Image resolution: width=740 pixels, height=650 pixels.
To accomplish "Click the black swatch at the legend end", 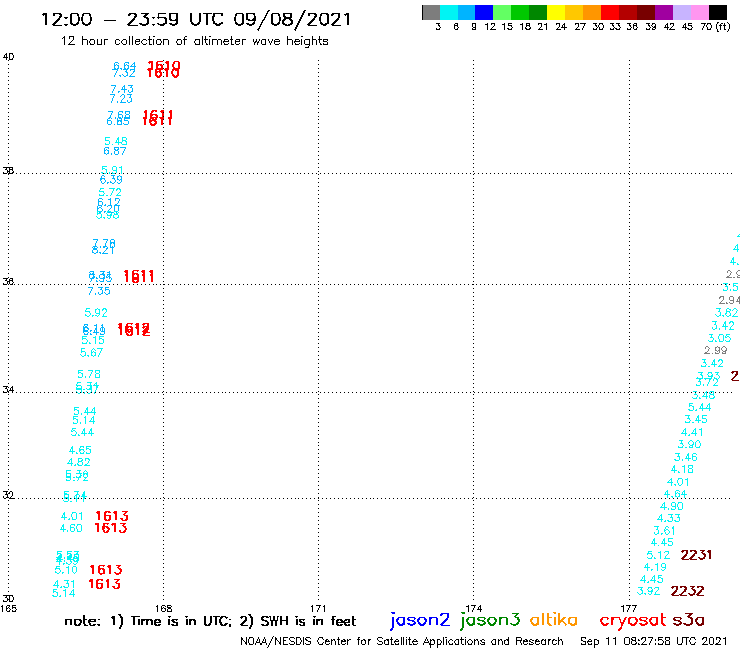I will 718,12.
